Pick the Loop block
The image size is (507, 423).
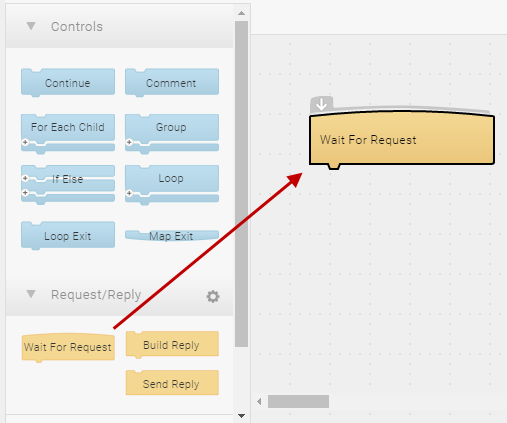click(172, 184)
